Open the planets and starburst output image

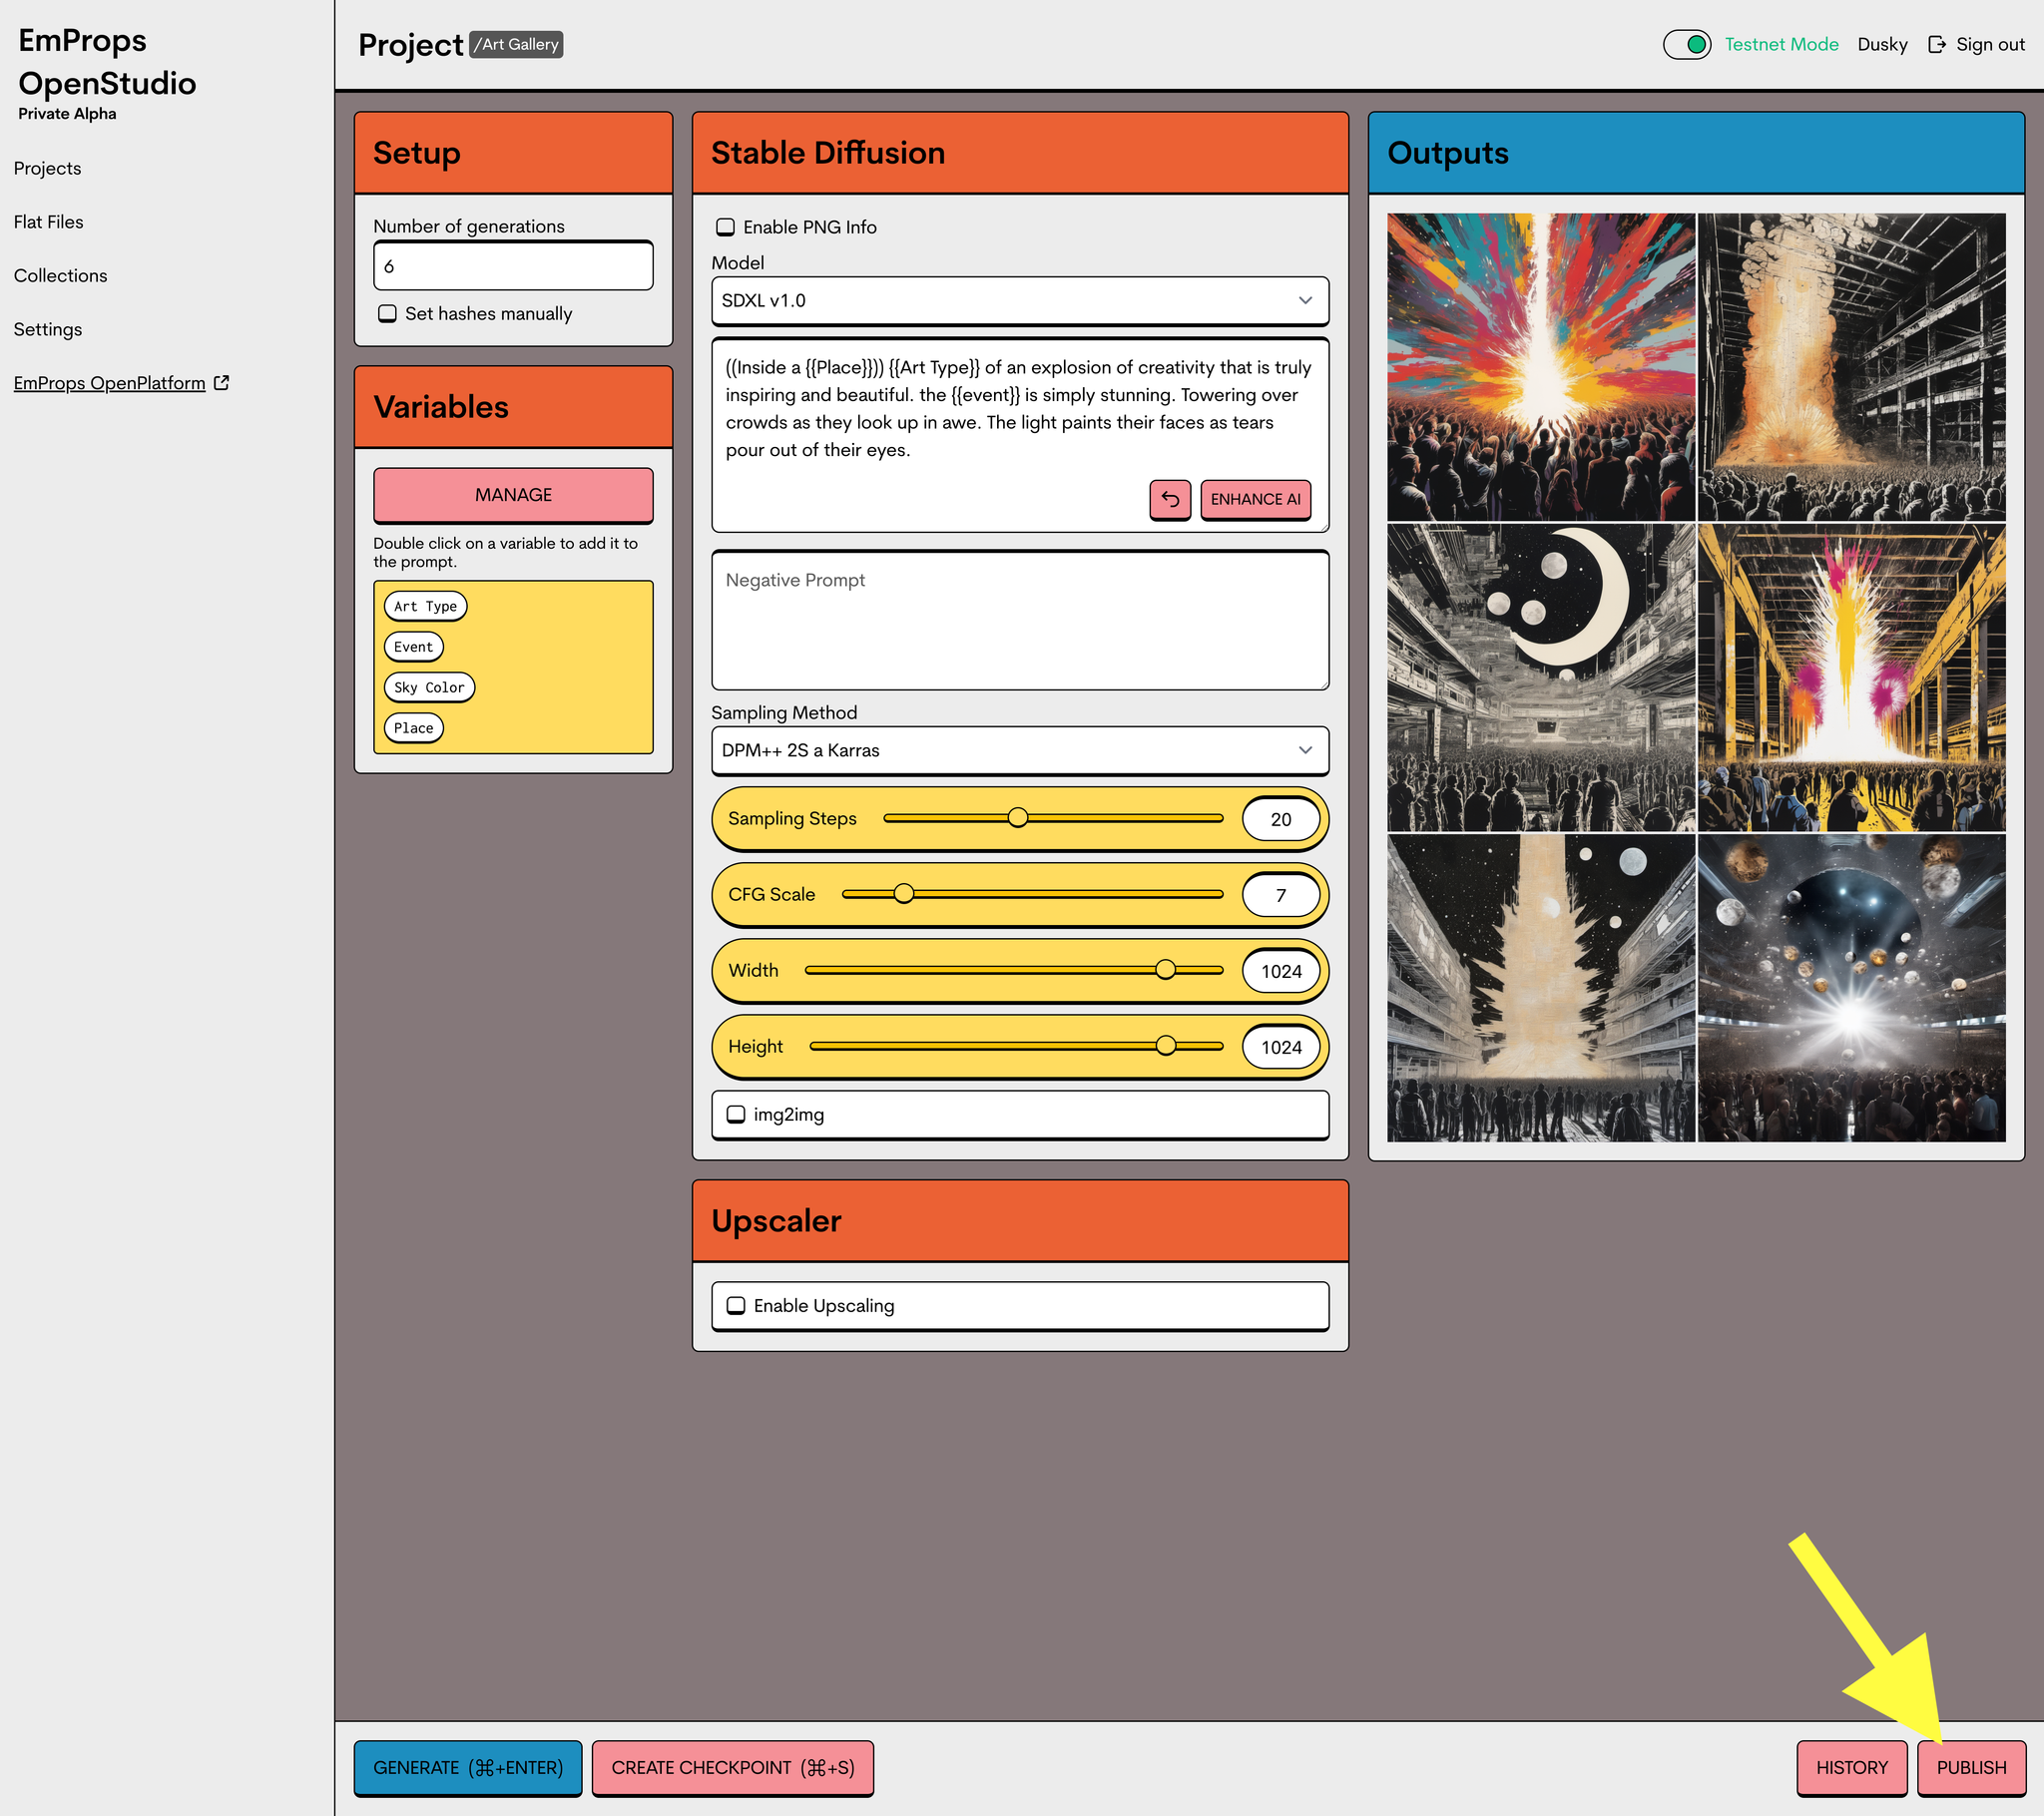click(x=1851, y=988)
